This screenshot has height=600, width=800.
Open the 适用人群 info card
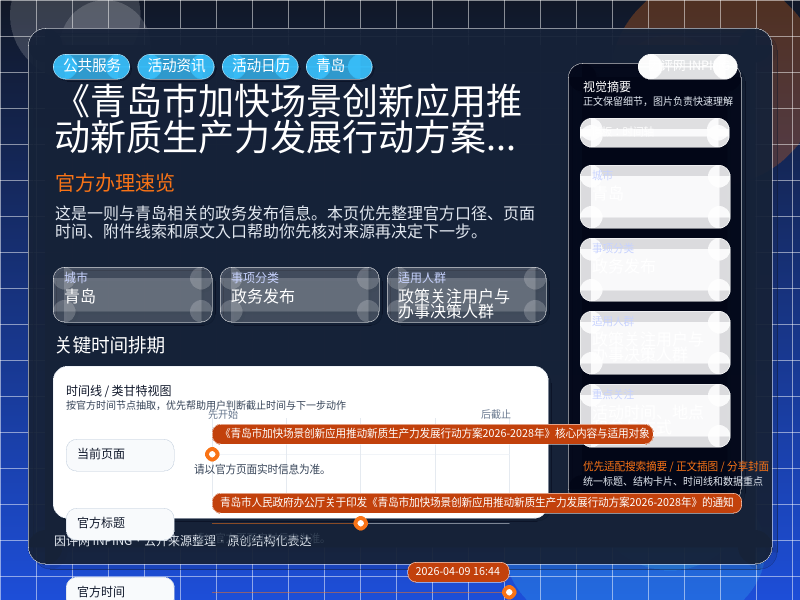point(466,295)
